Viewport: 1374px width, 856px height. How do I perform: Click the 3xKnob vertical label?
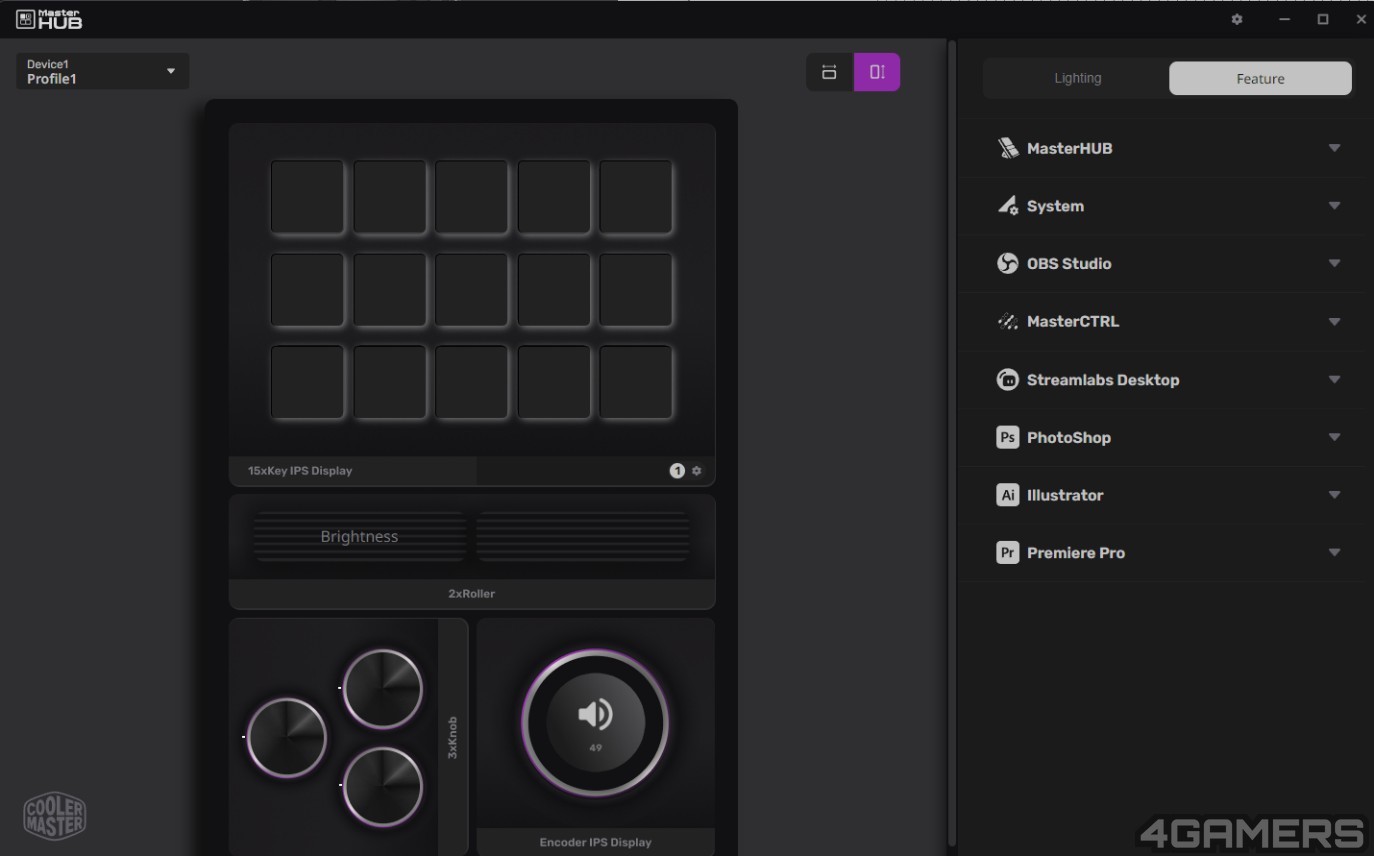click(453, 737)
